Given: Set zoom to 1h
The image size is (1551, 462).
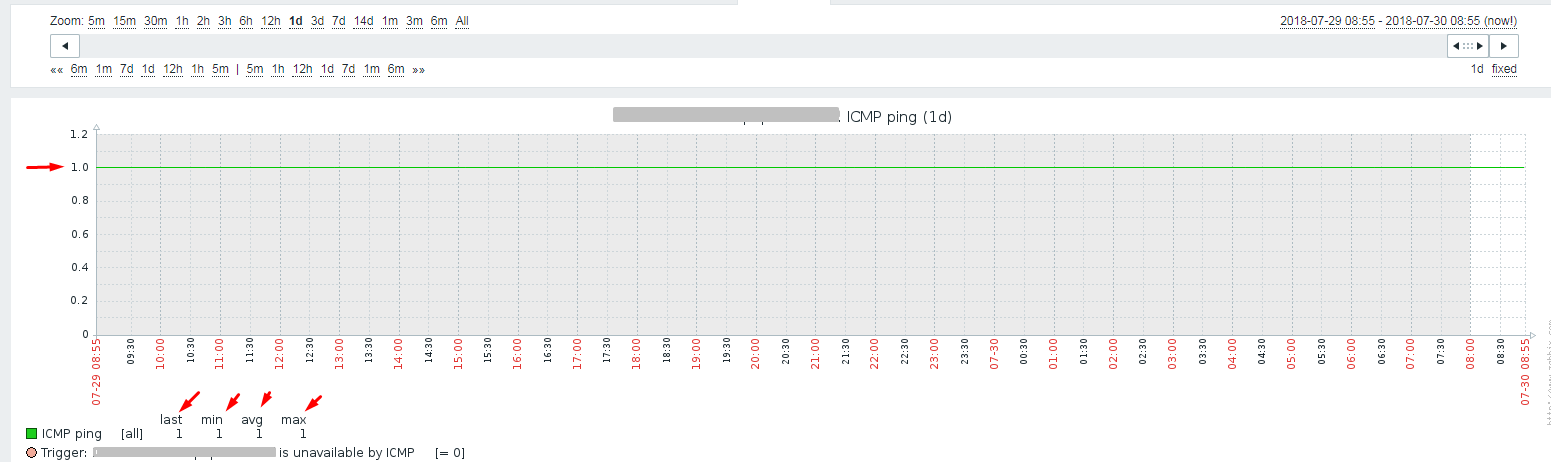Looking at the screenshot, I should pos(182,21).
